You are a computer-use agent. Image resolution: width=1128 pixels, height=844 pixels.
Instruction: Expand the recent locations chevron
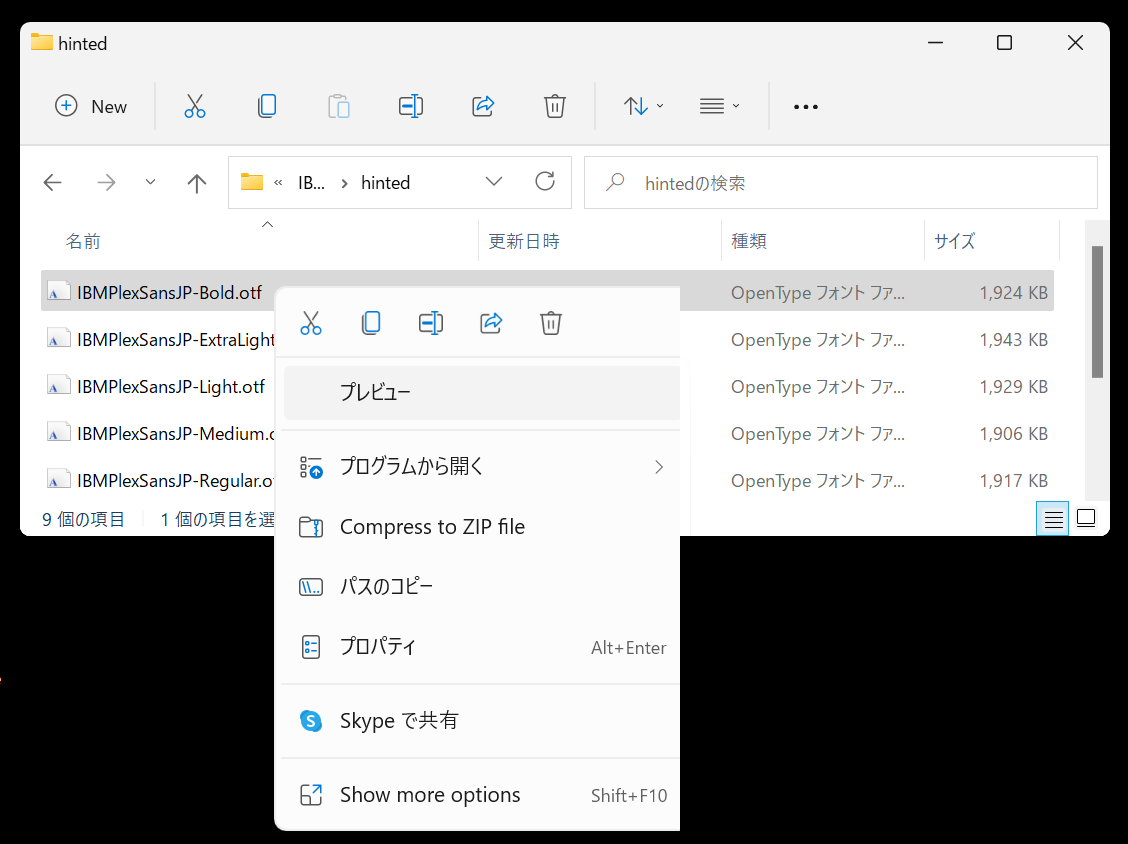point(150,182)
